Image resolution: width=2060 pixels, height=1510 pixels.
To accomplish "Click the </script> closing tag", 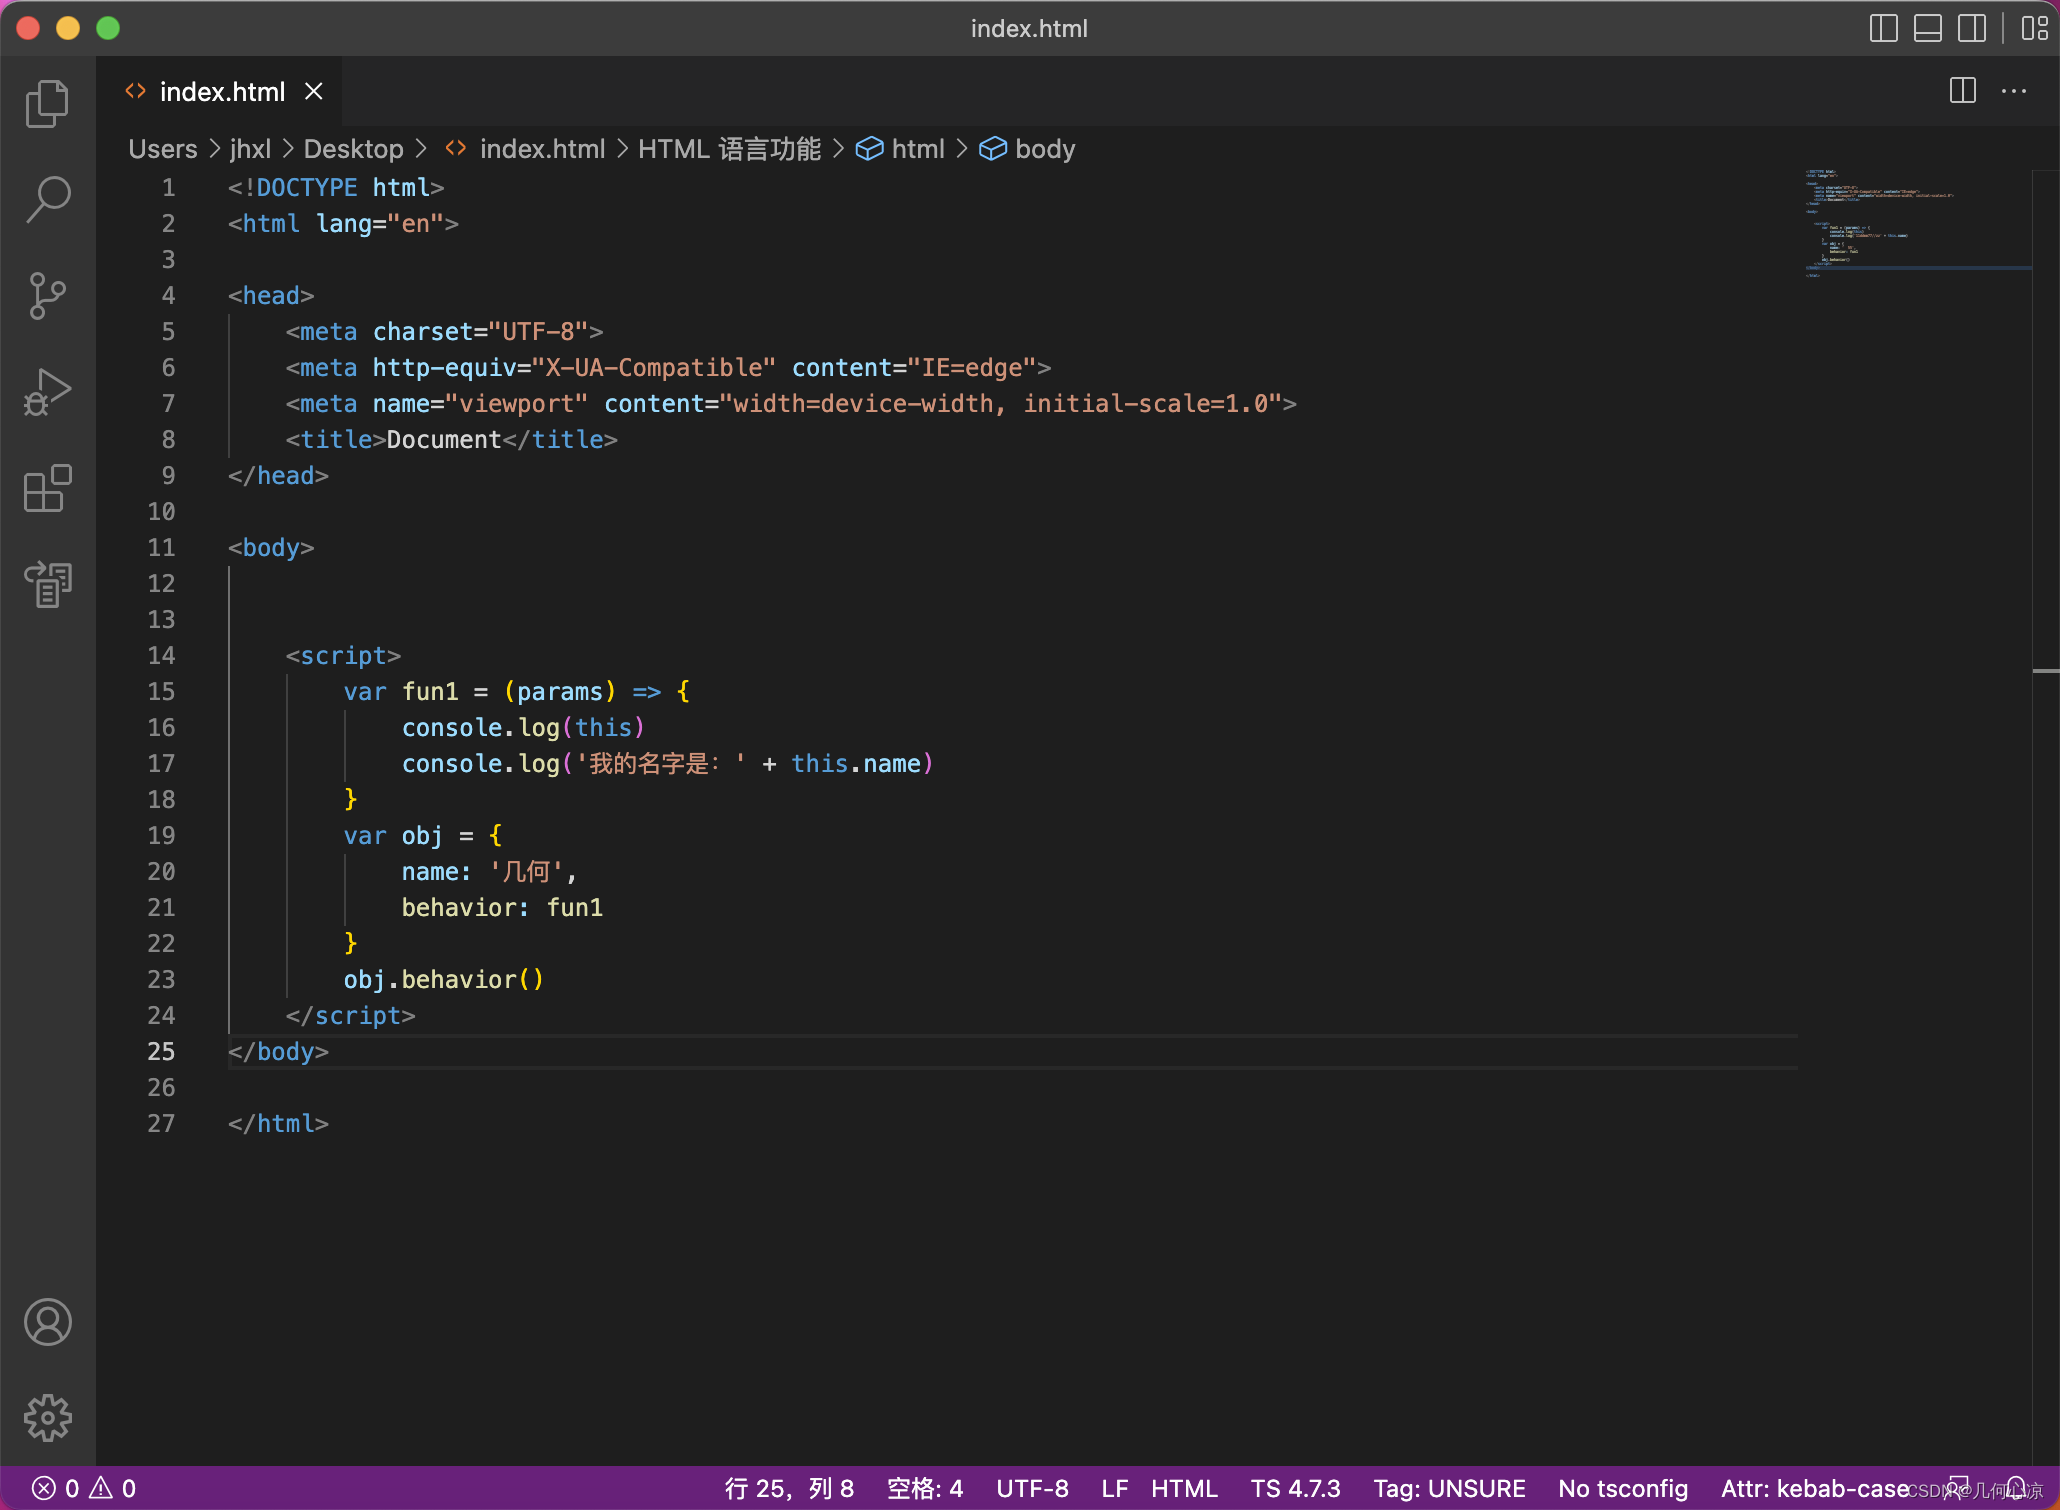I will pos(350,1015).
